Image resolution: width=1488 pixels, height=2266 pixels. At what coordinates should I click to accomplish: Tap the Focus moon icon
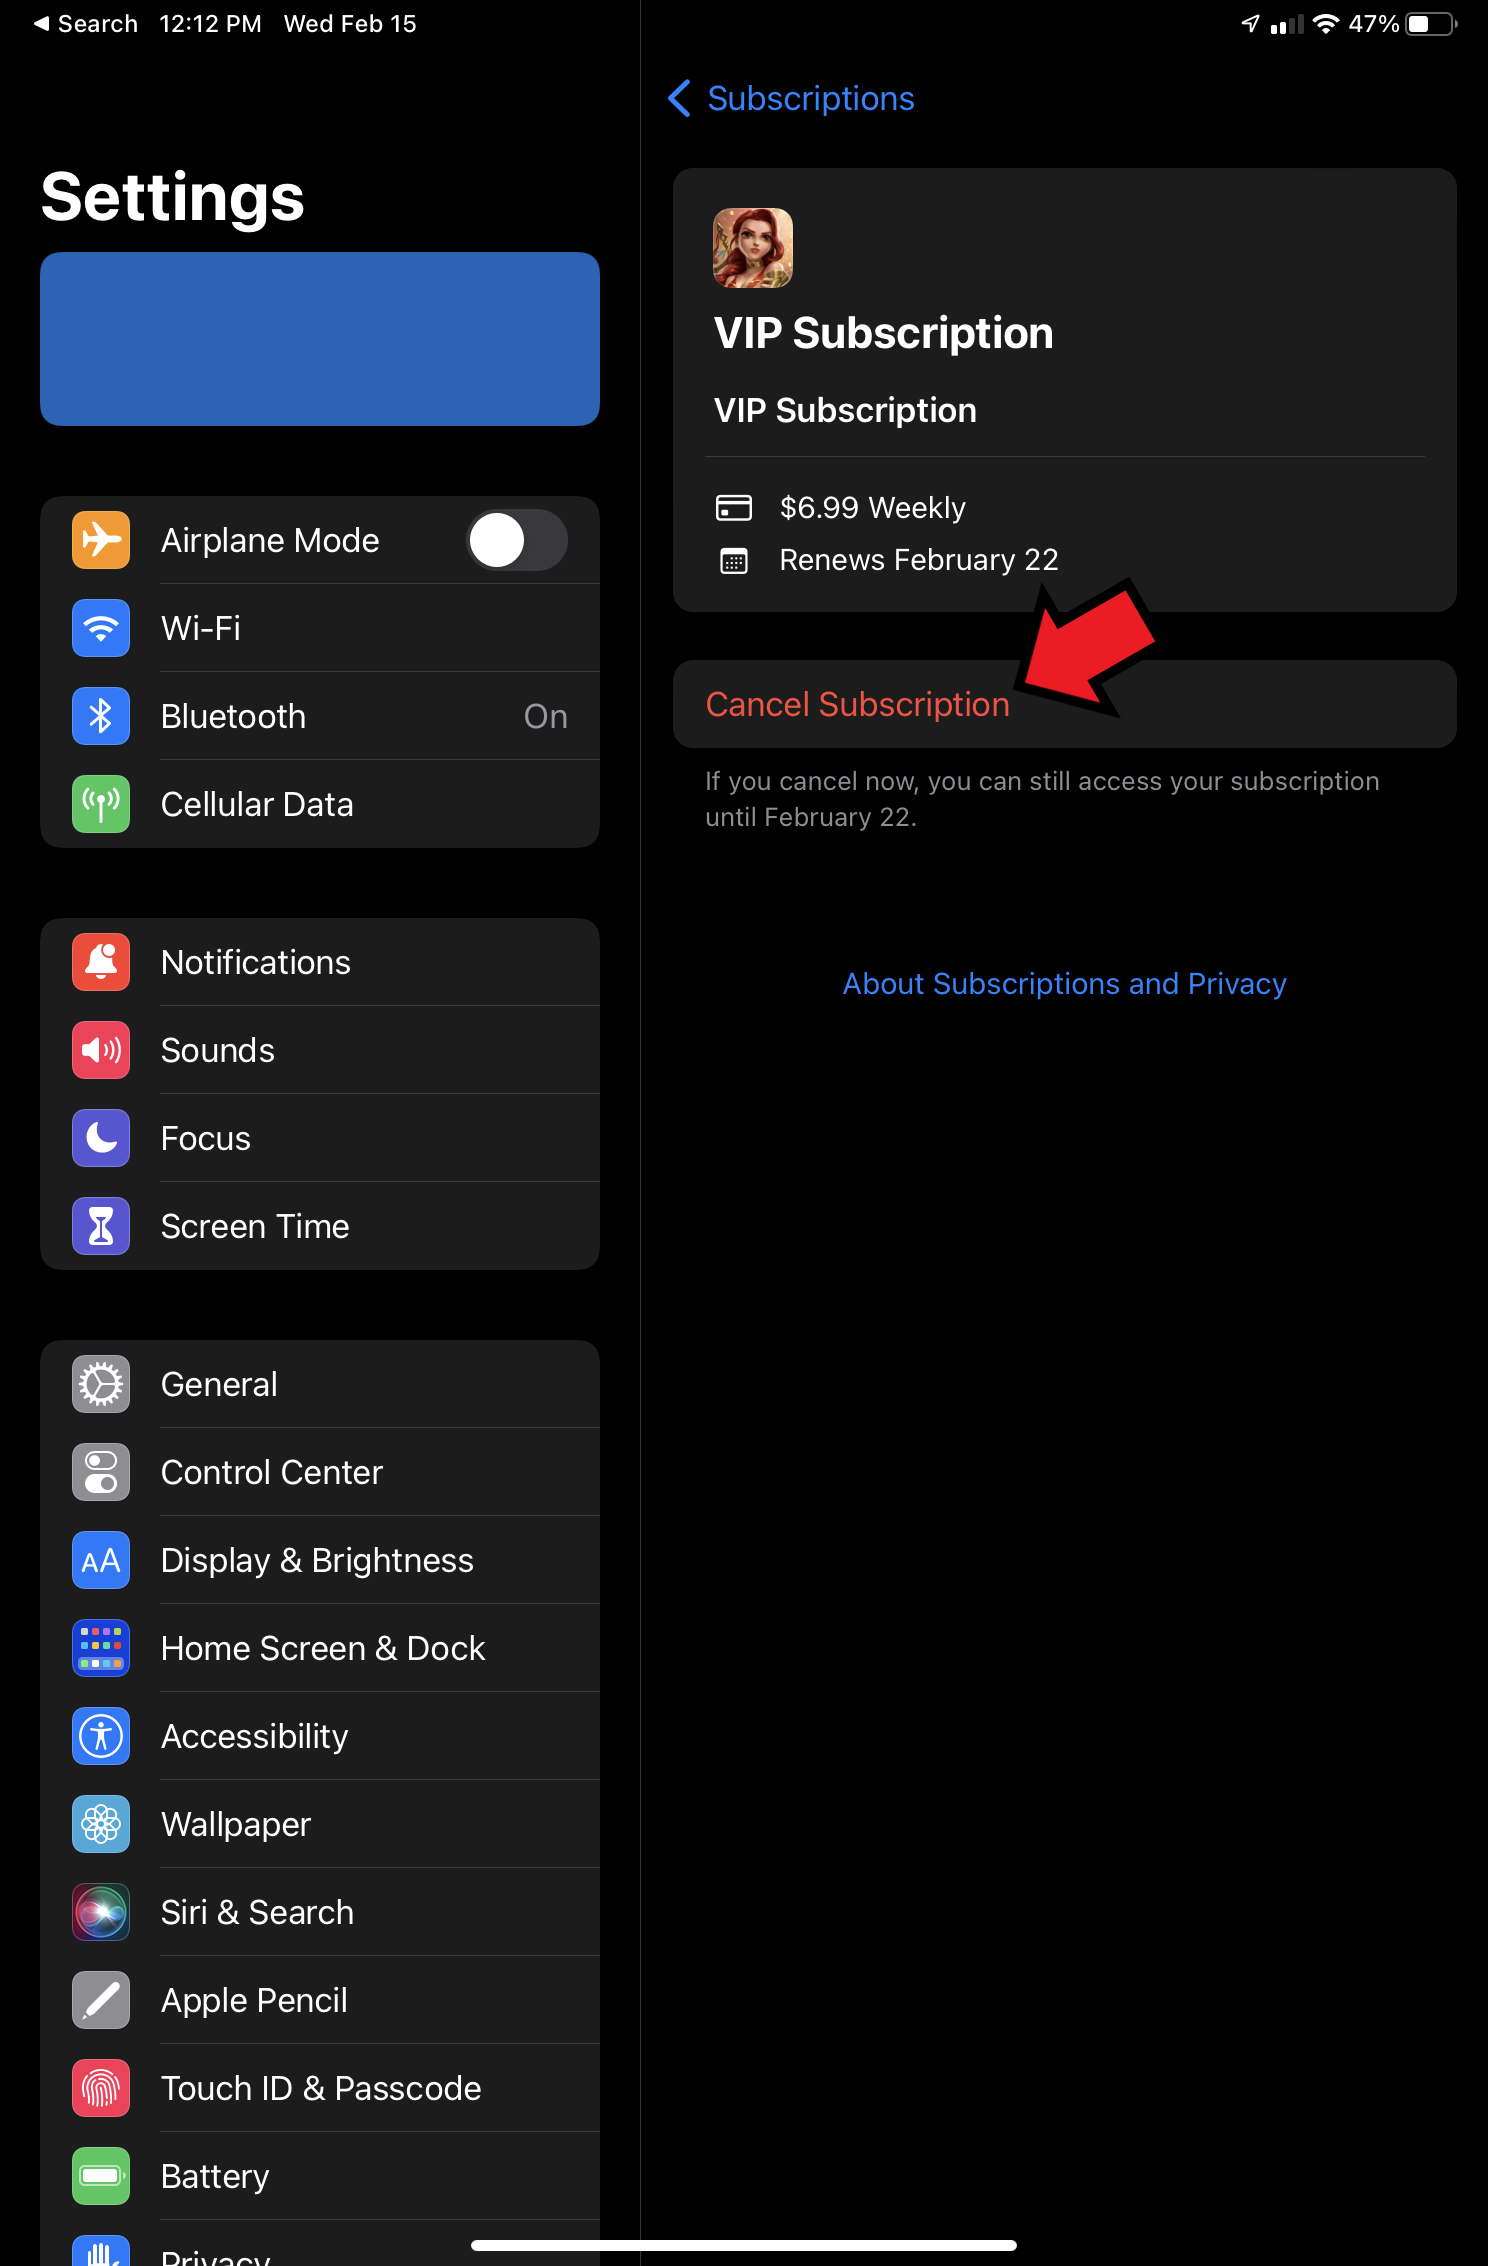pos(101,1138)
